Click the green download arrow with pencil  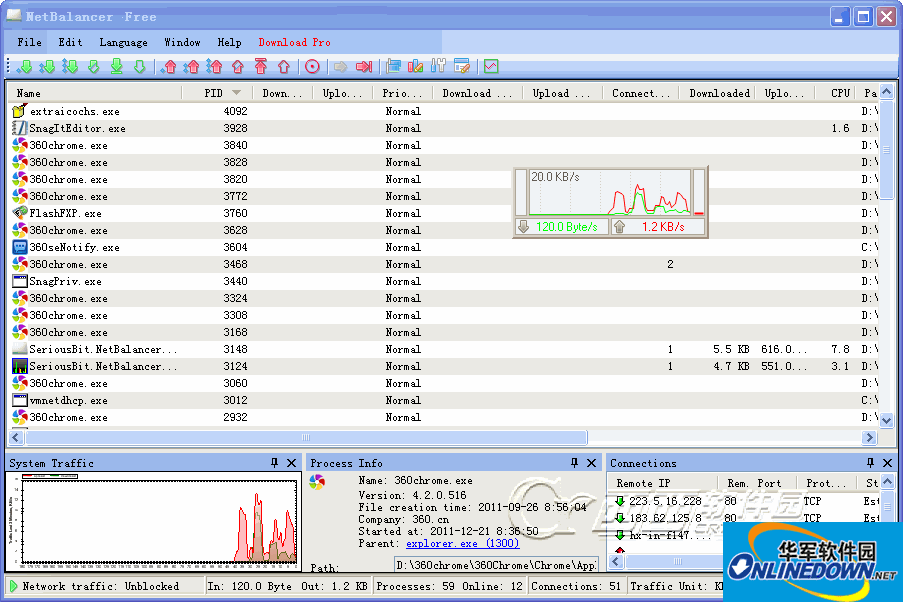tap(93, 67)
